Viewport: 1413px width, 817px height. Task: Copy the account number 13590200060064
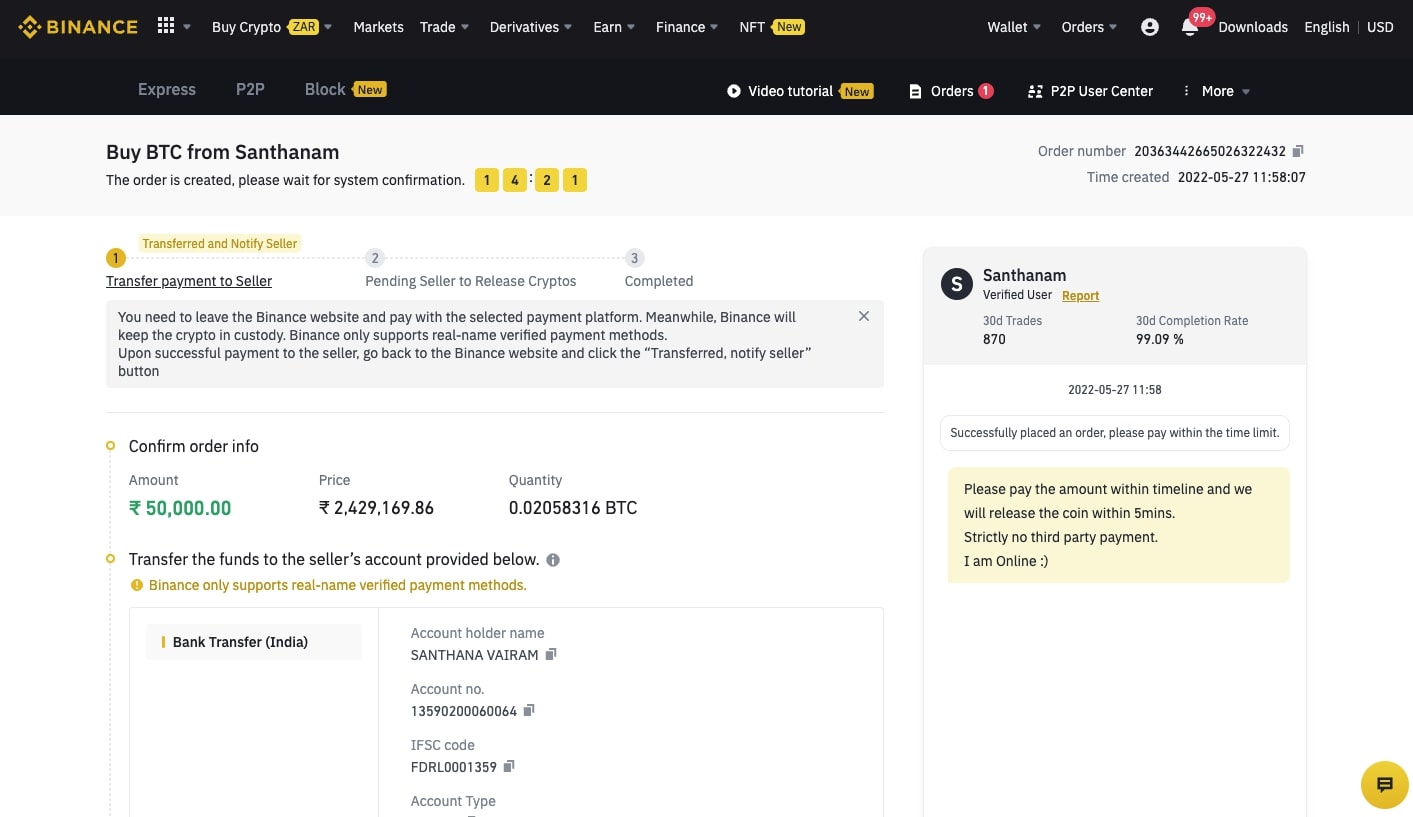pyautogui.click(x=529, y=710)
